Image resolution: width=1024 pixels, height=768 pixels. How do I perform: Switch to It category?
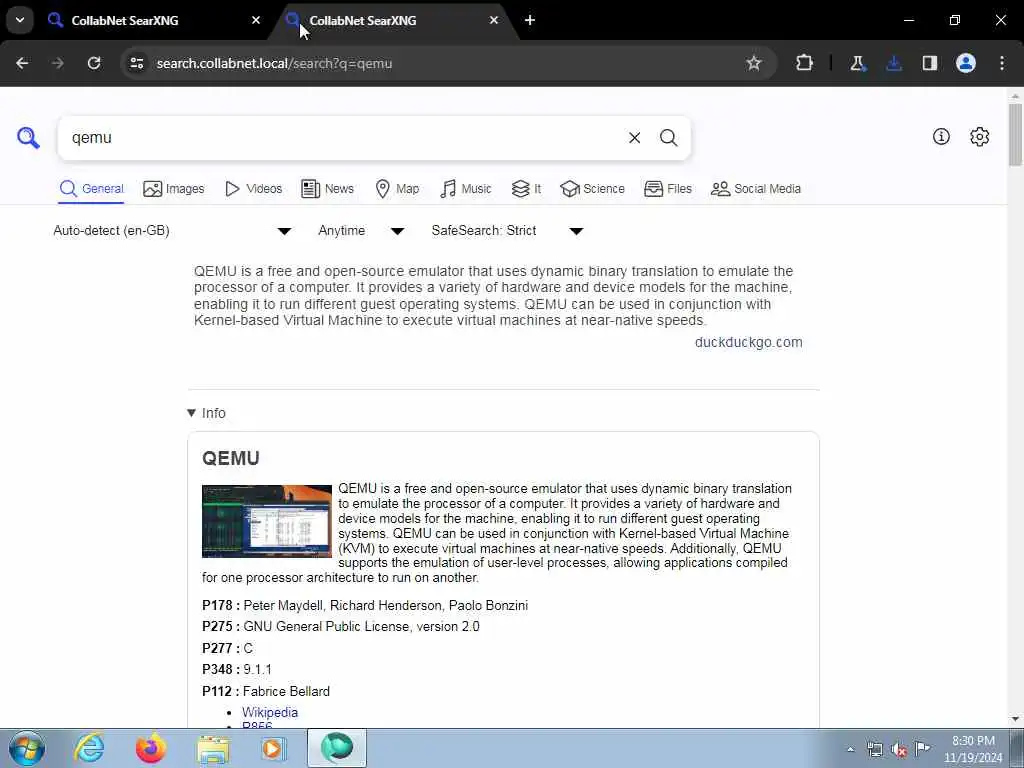click(526, 189)
